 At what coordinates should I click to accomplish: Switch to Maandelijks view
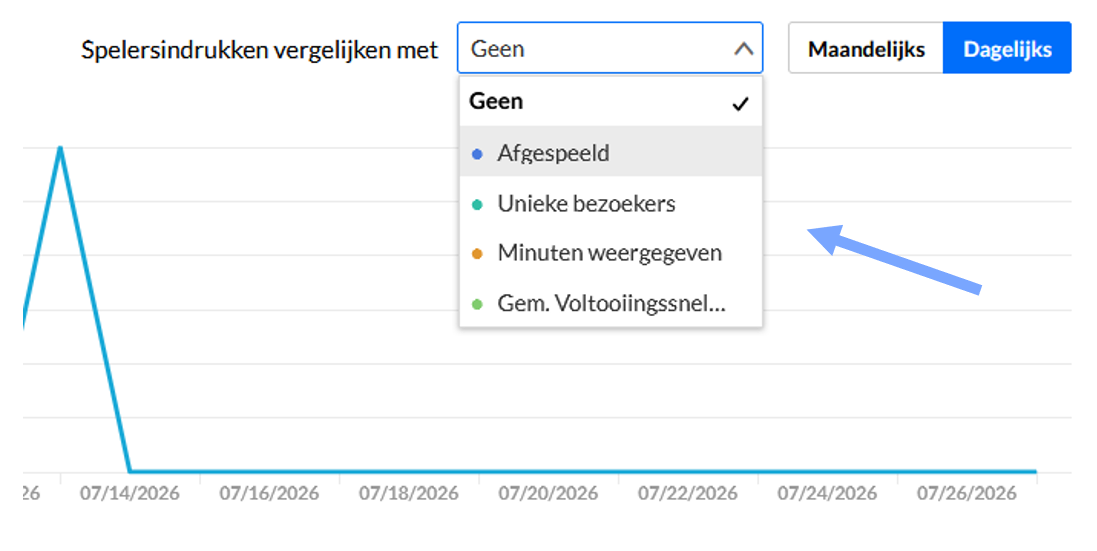[x=866, y=48]
